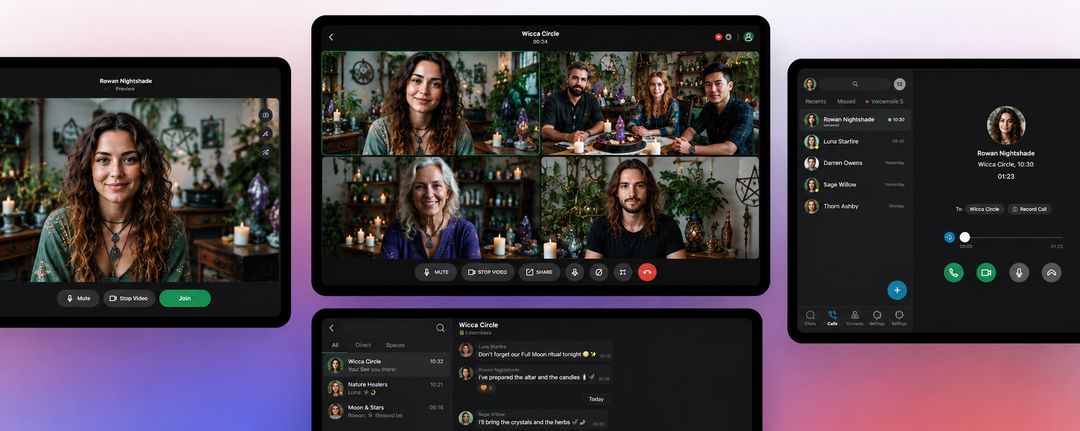Open Contacts in the bottom navigation bar
Image resolution: width=1080 pixels, height=431 pixels.
pyautogui.click(x=854, y=317)
